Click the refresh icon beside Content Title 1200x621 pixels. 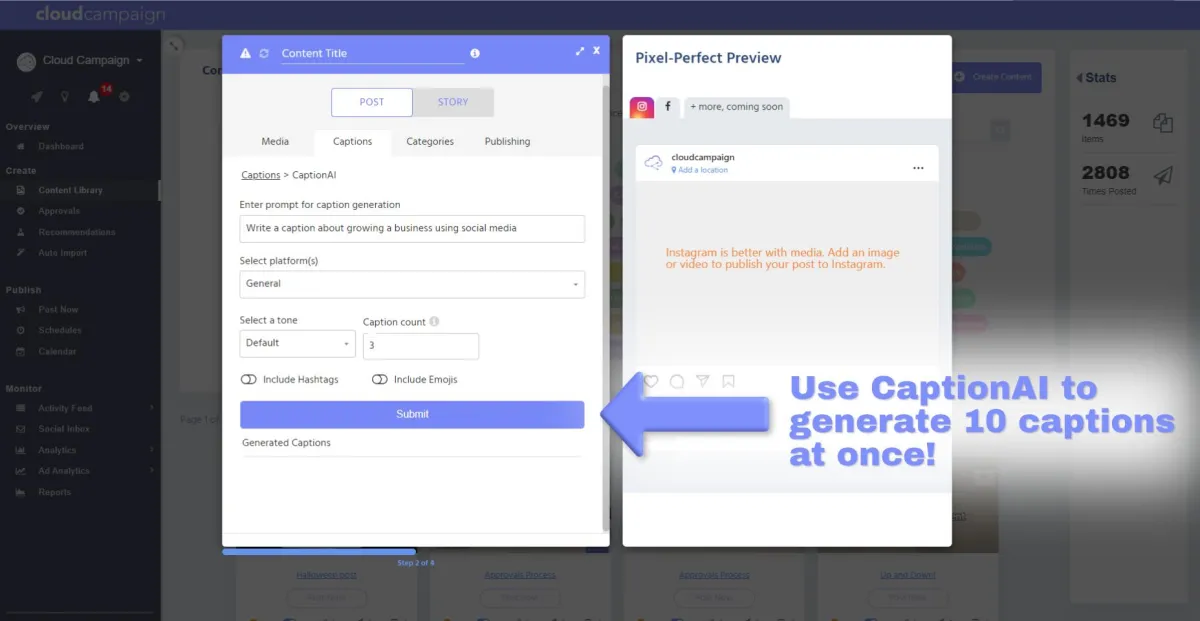point(264,53)
